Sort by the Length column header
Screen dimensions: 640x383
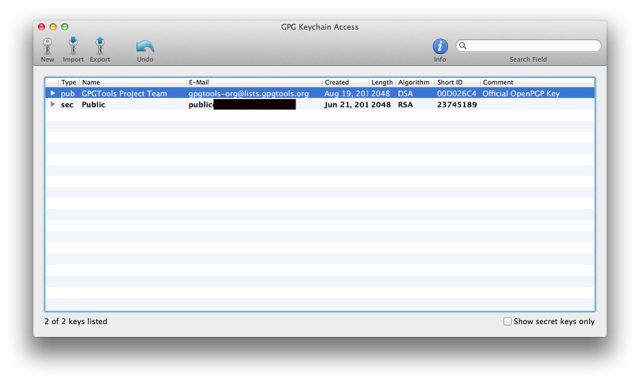click(x=382, y=82)
